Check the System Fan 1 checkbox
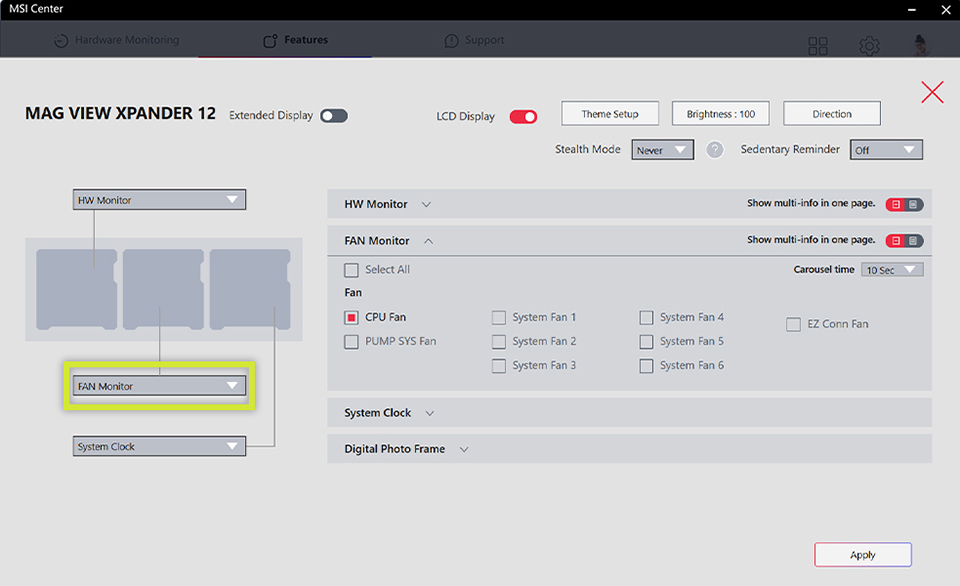The width and height of the screenshot is (960, 586). [x=498, y=317]
